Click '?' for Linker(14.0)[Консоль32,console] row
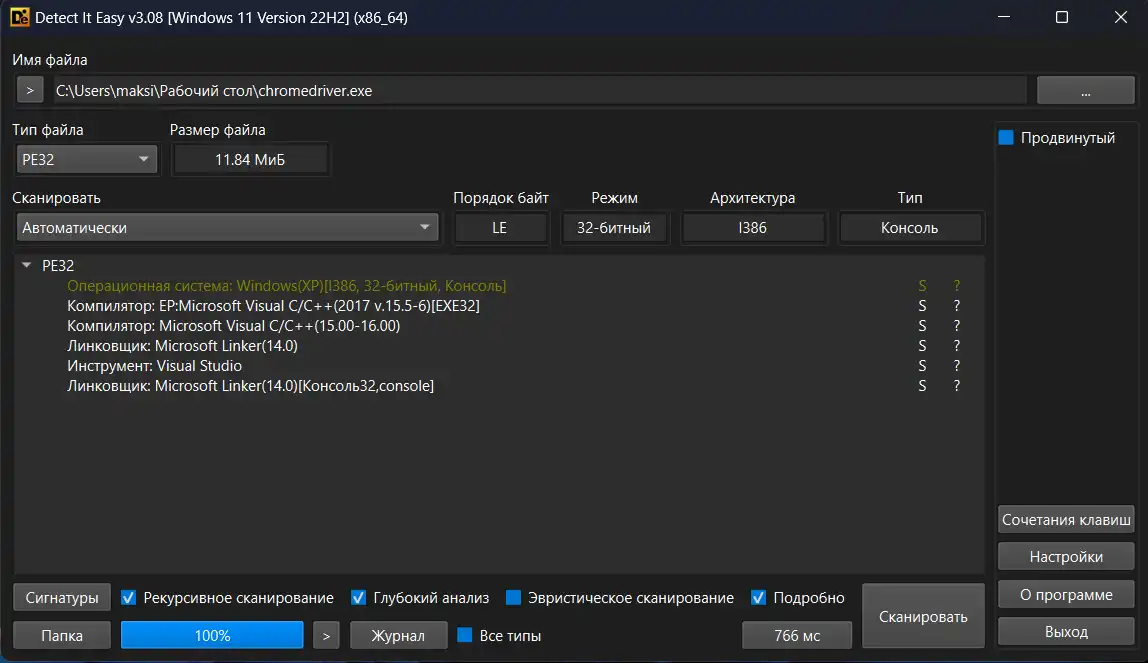 pos(956,386)
